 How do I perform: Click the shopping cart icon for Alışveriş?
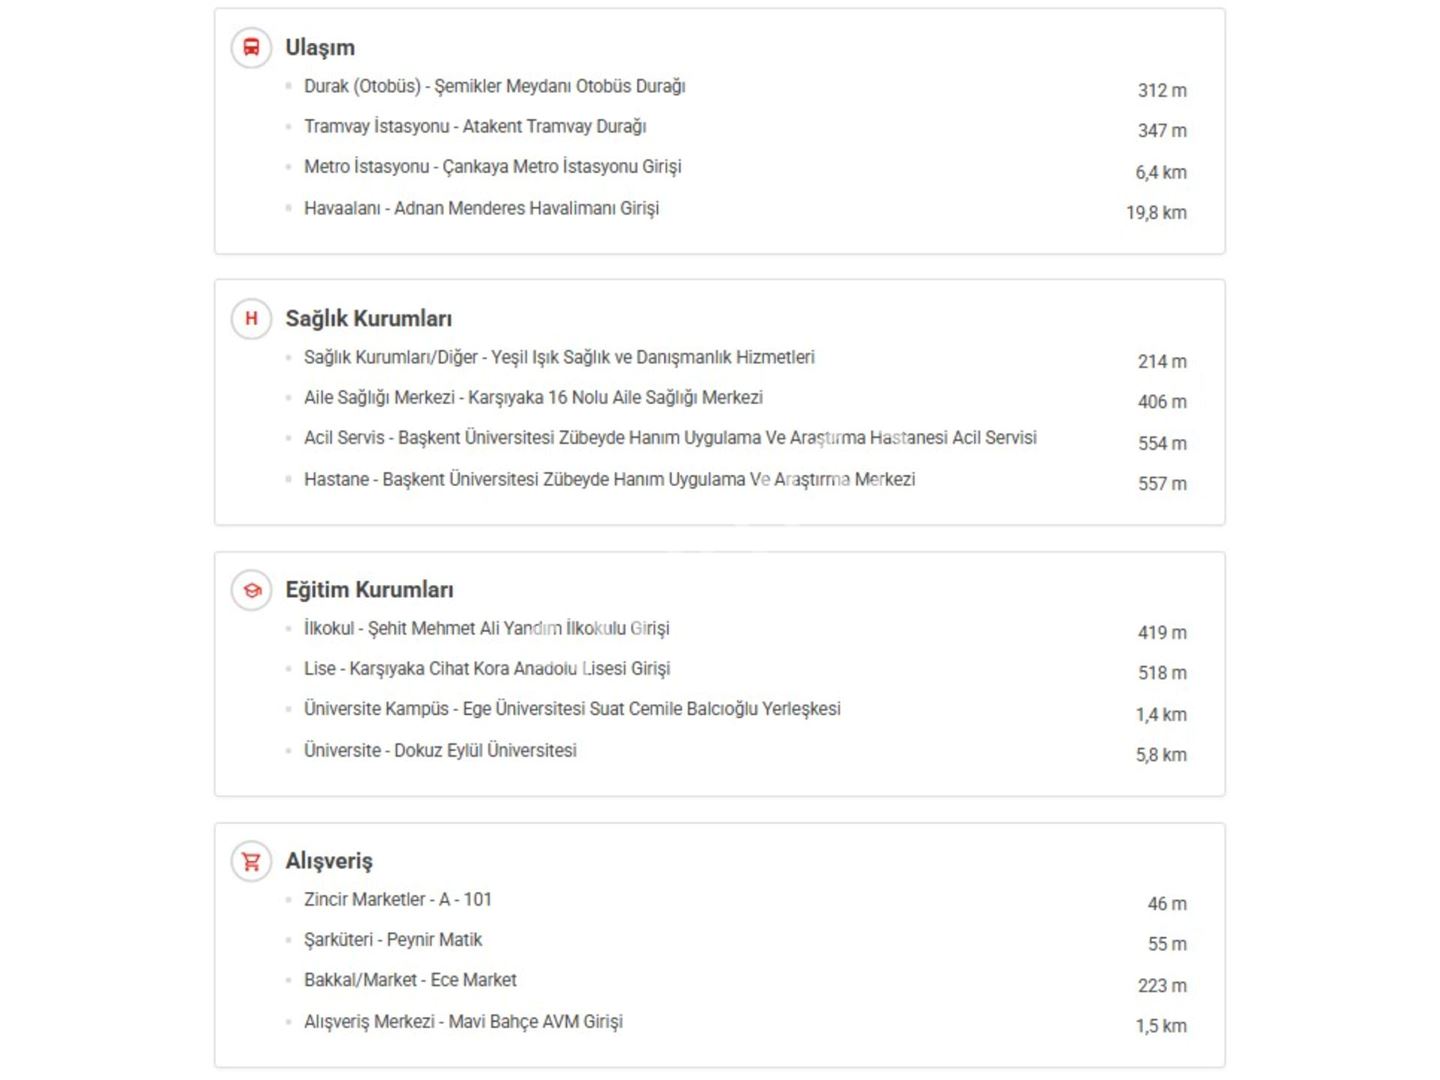pos(251,861)
